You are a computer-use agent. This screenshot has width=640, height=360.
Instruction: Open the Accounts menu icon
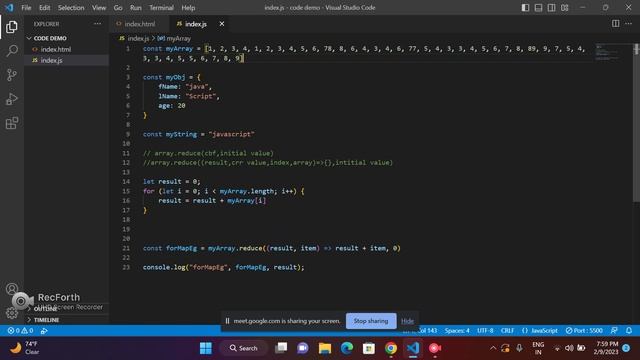pyautogui.click(x=11, y=289)
